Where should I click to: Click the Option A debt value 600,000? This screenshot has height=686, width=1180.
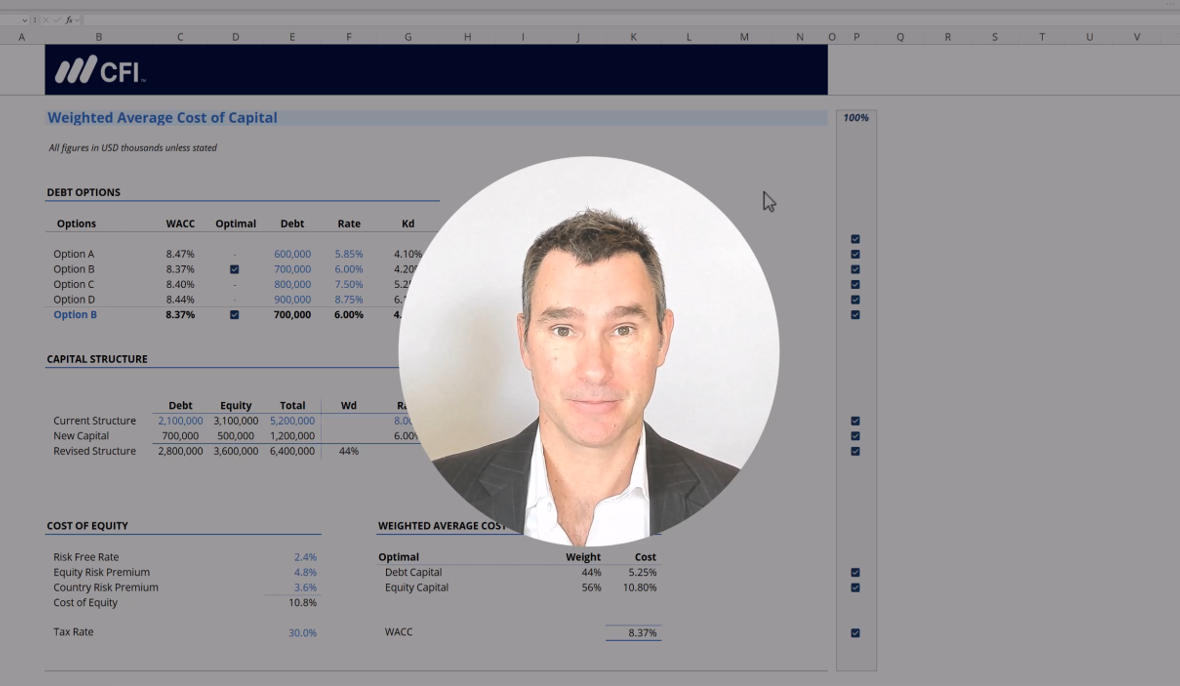292,254
